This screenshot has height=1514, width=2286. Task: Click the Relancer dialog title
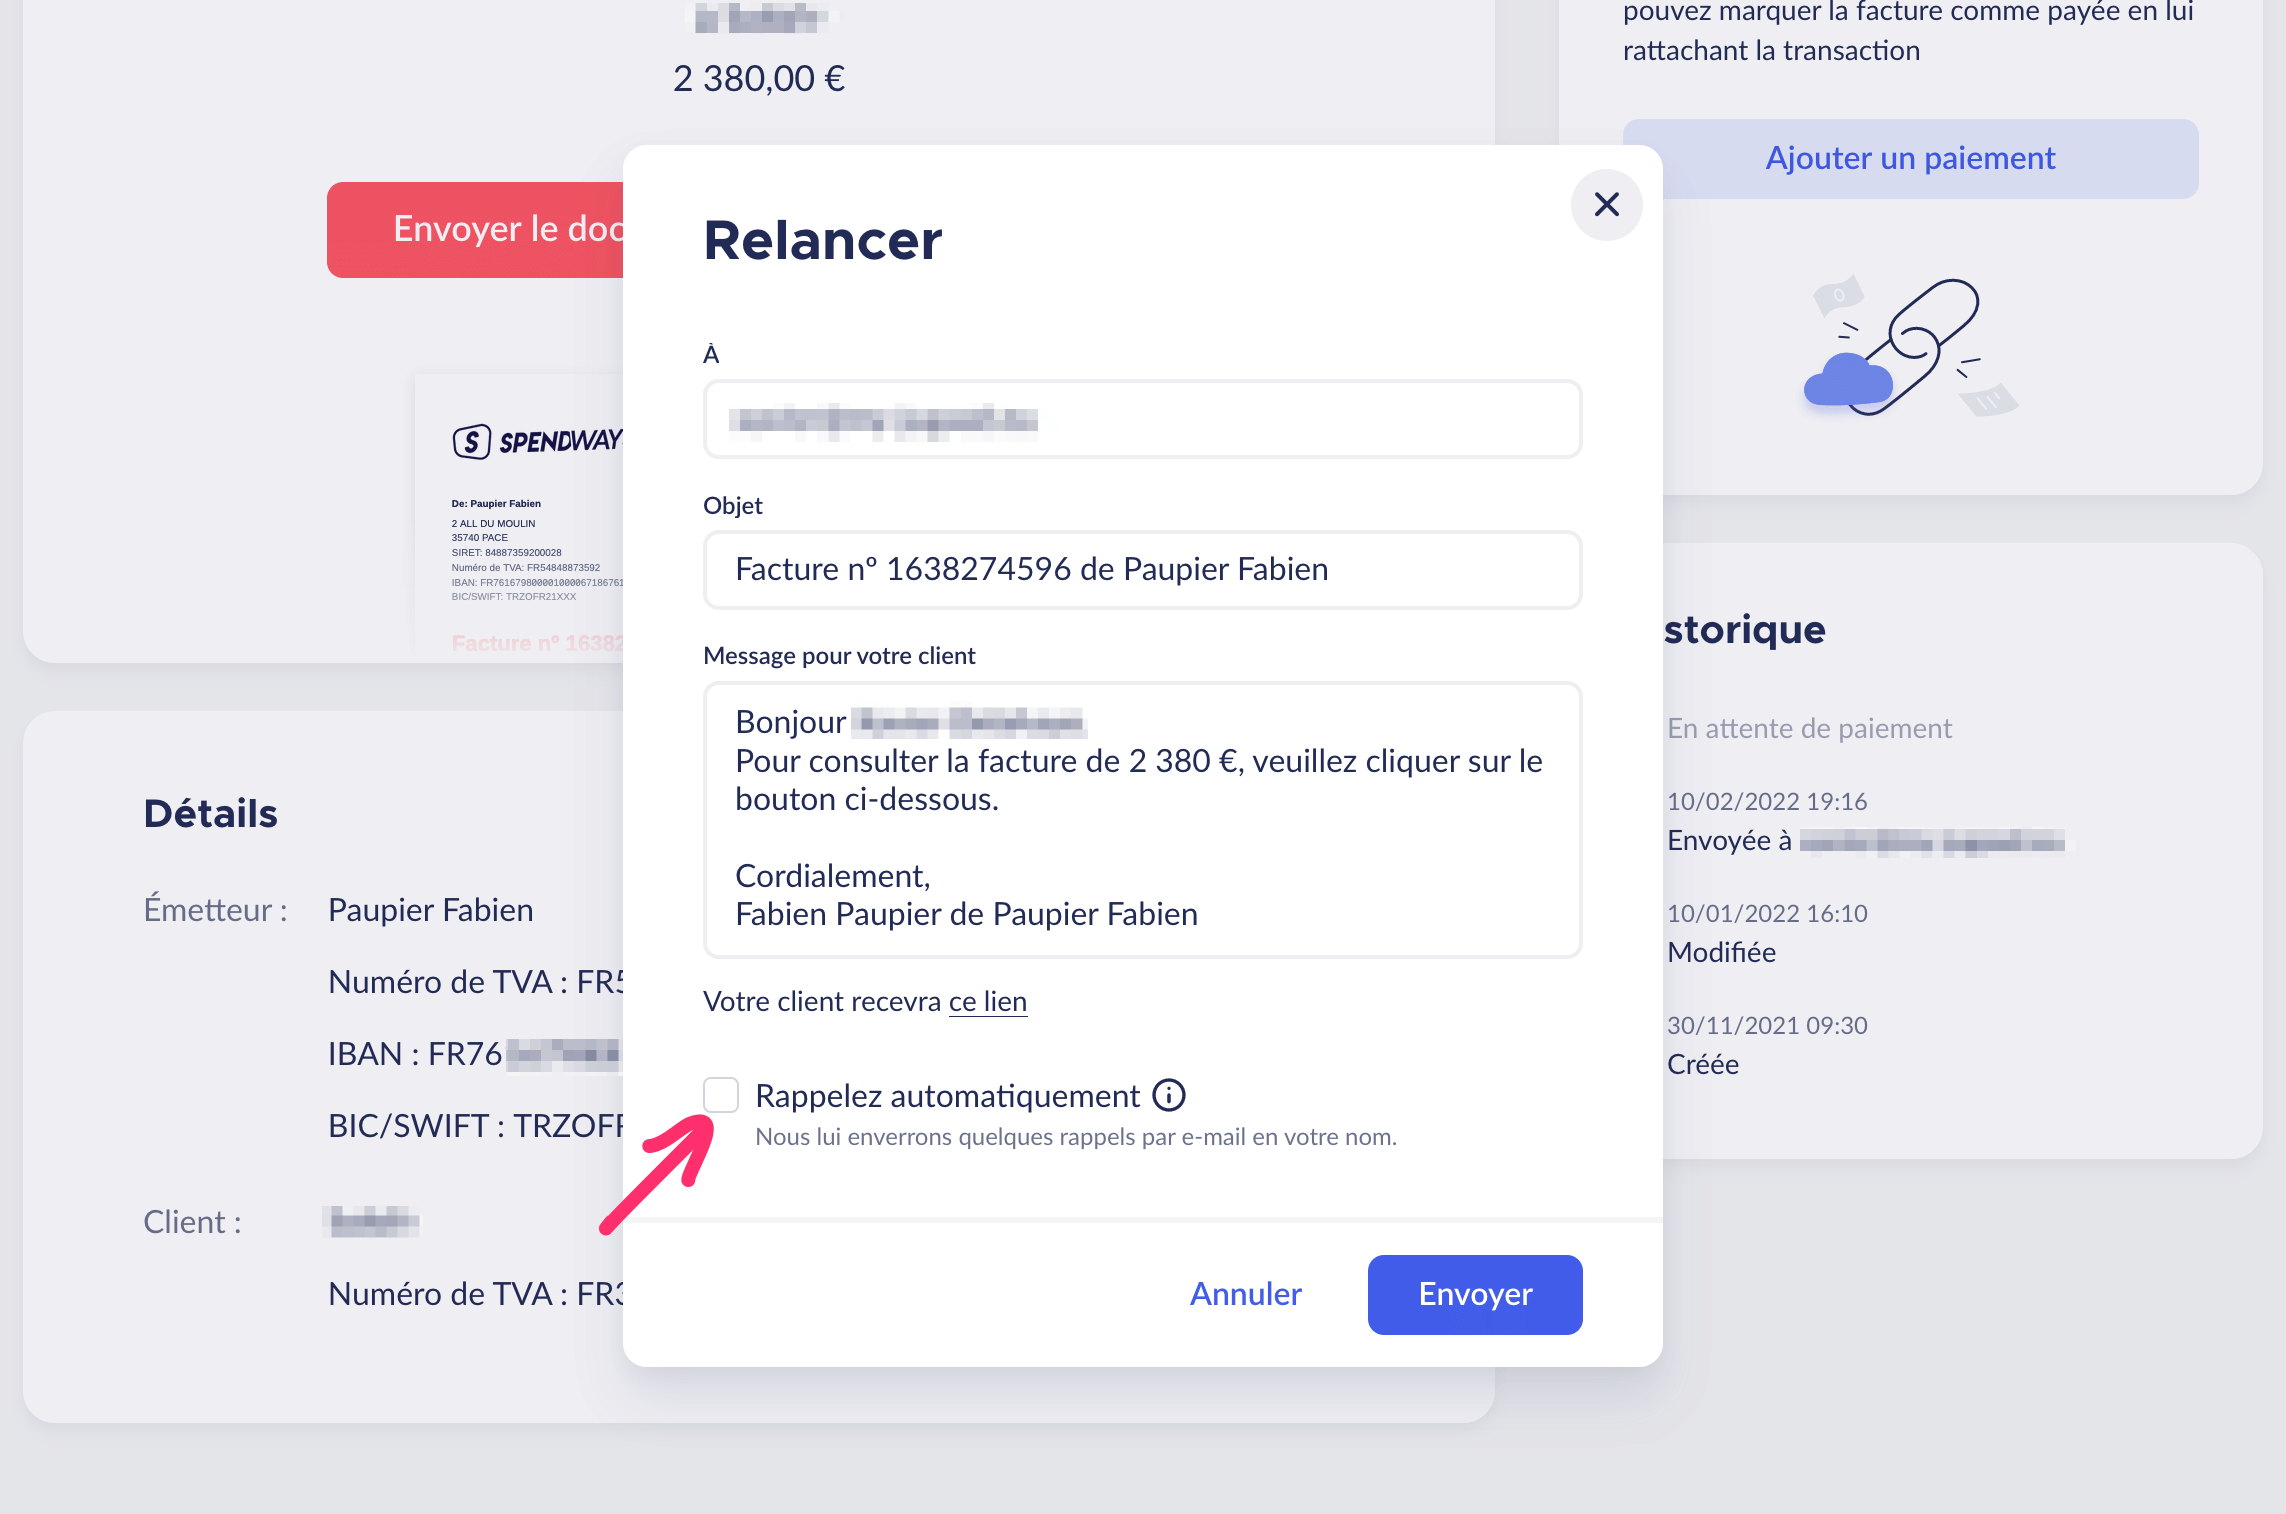tap(823, 240)
